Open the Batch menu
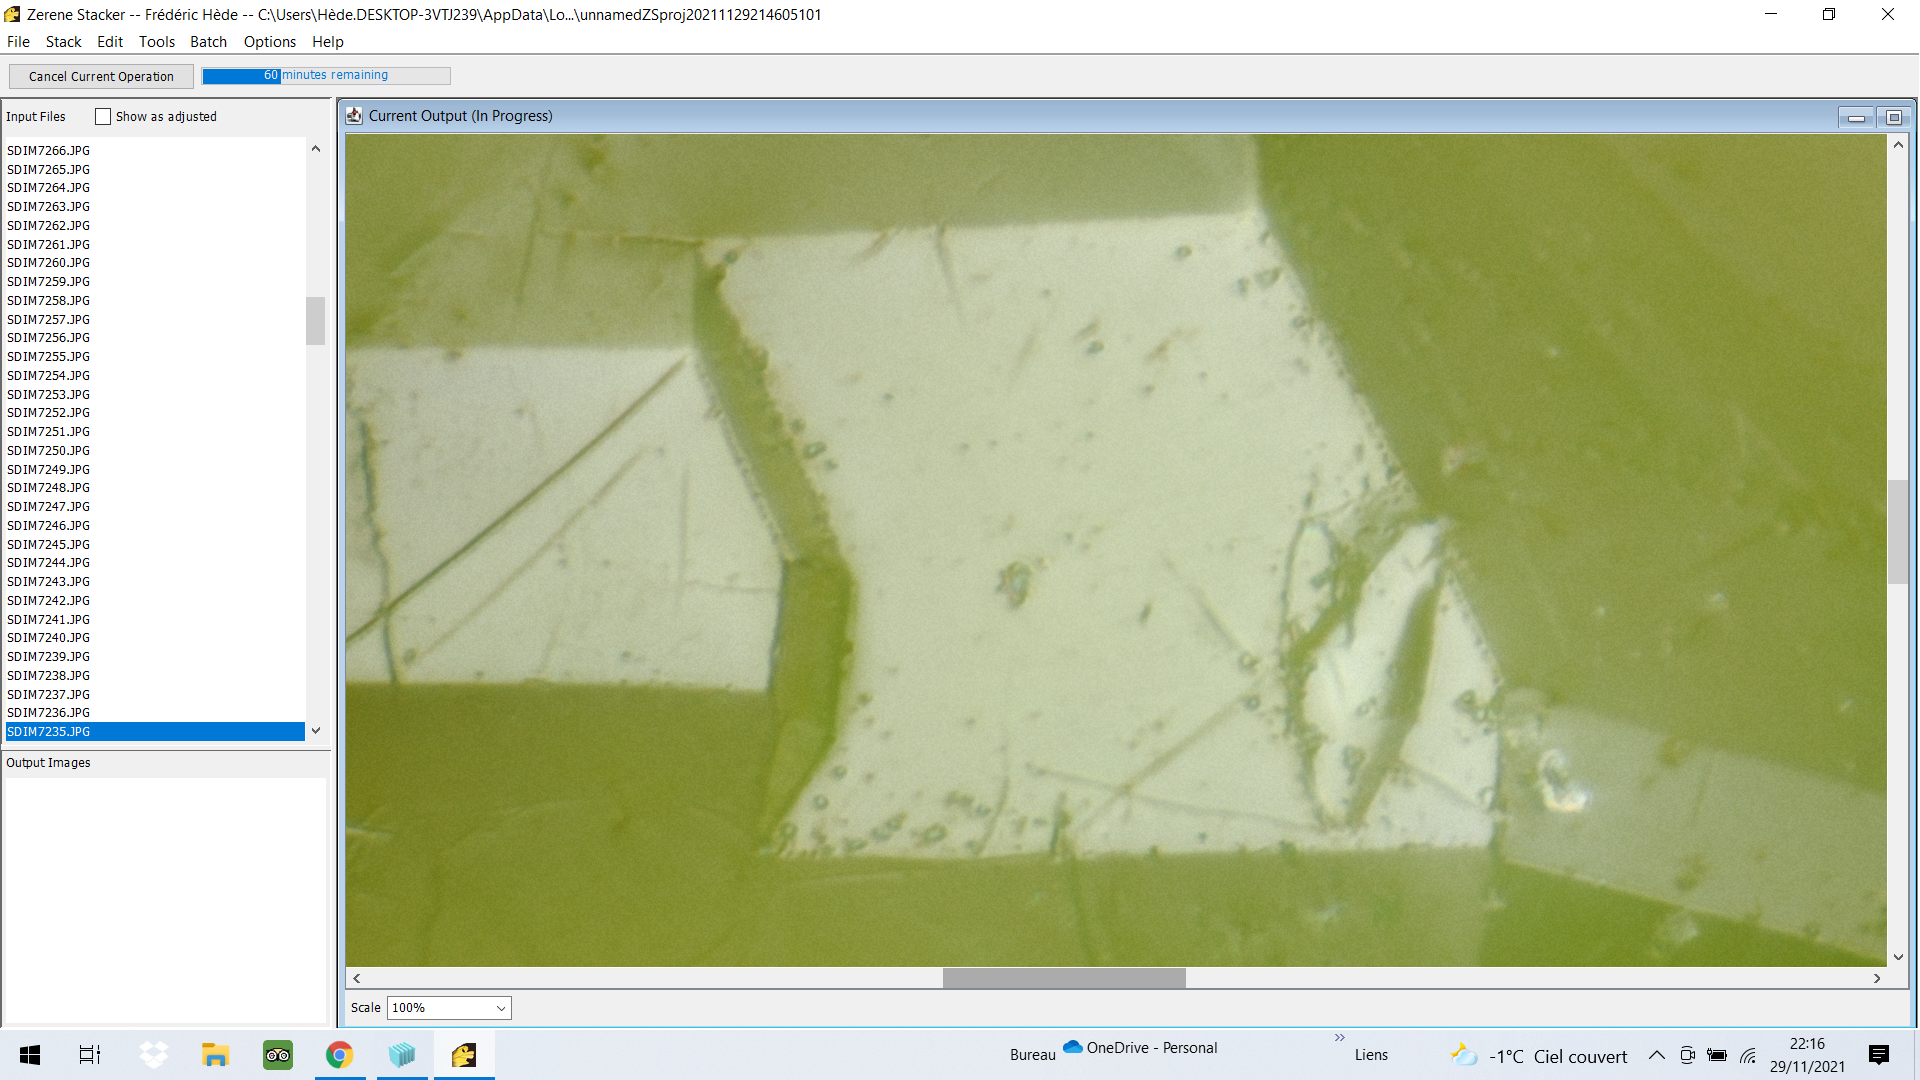 [209, 42]
